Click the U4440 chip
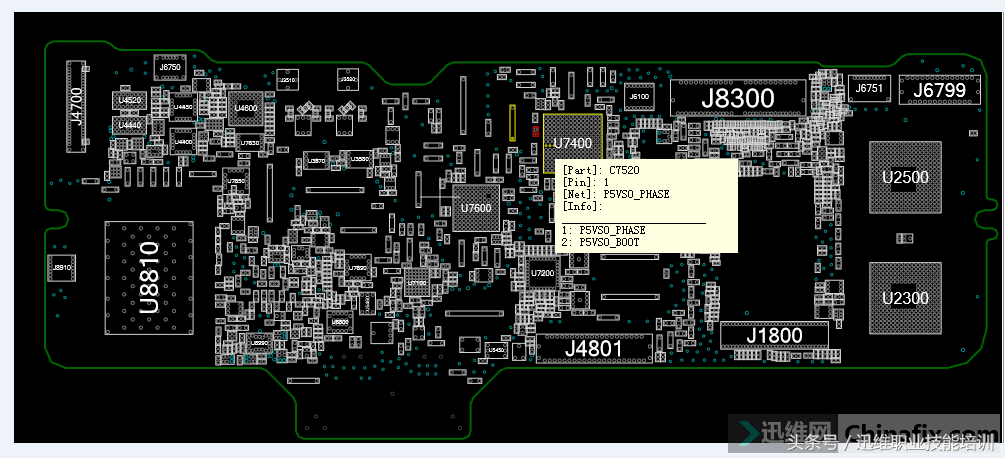 tap(129, 126)
